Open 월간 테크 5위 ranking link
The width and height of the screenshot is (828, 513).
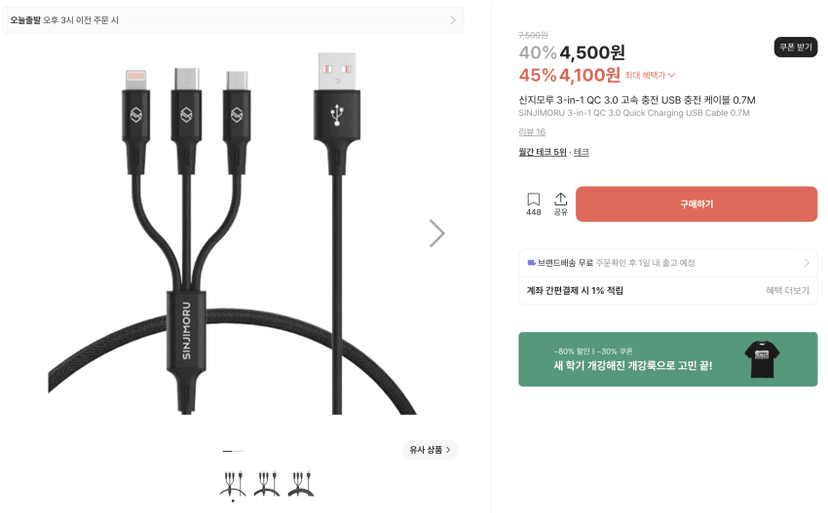[x=542, y=152]
